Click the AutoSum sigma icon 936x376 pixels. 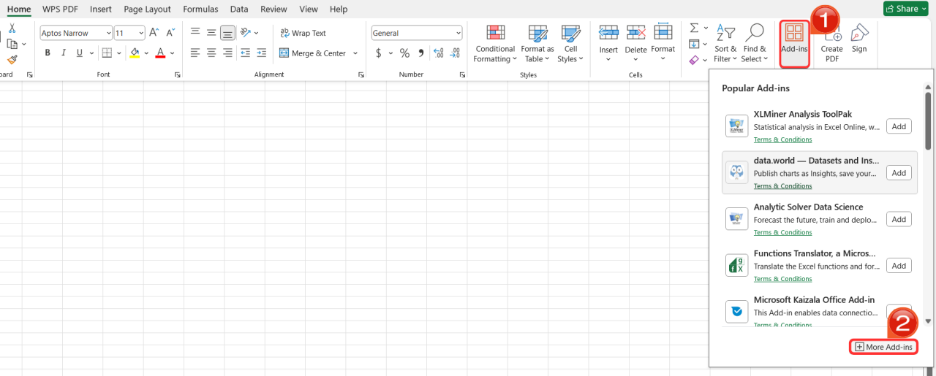click(x=694, y=28)
